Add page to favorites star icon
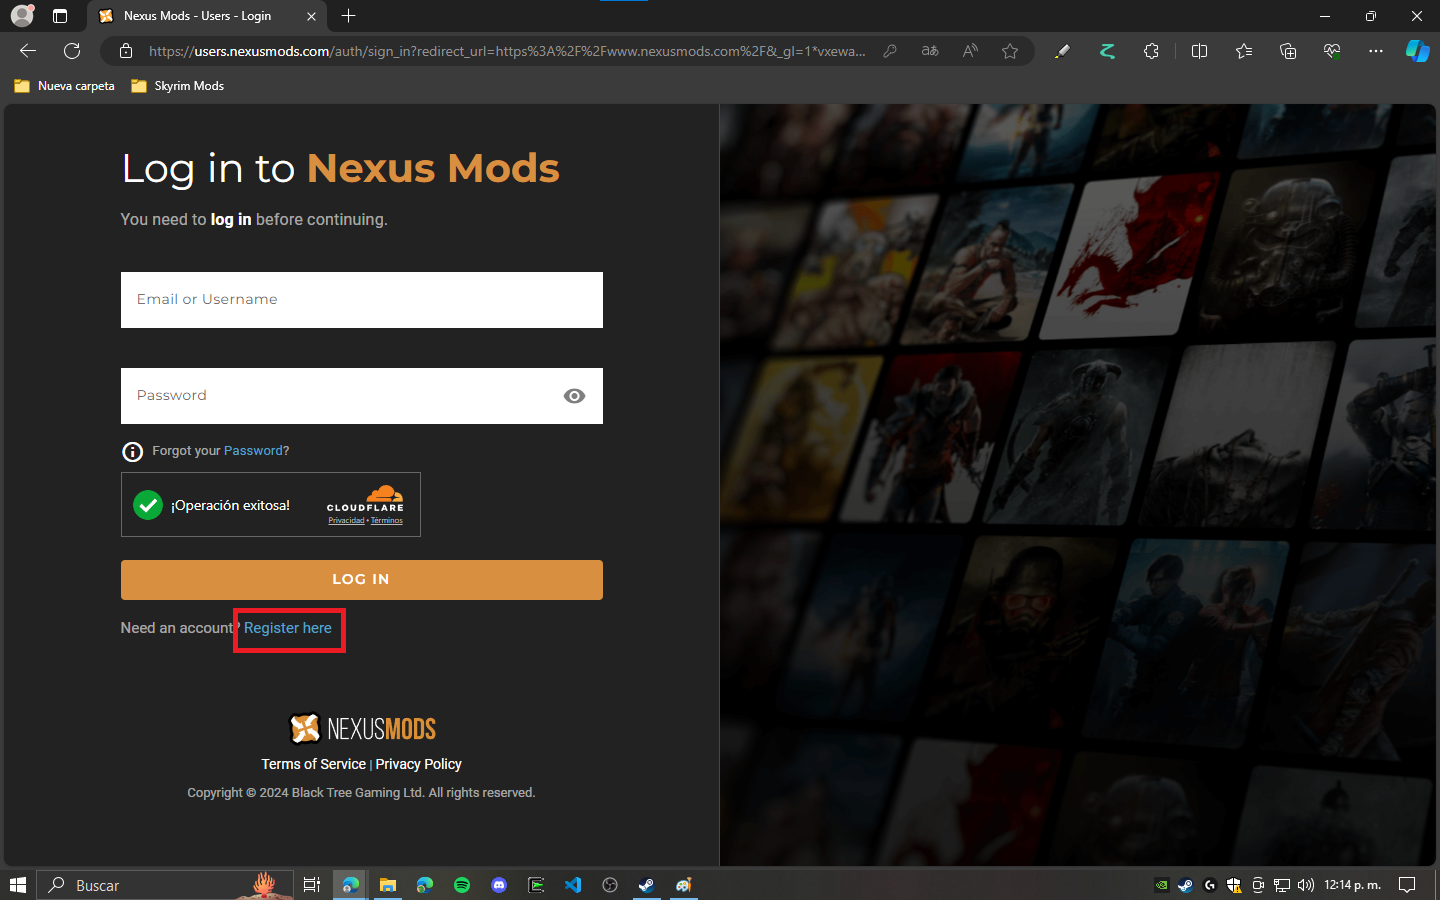The width and height of the screenshot is (1440, 900). point(1010,51)
